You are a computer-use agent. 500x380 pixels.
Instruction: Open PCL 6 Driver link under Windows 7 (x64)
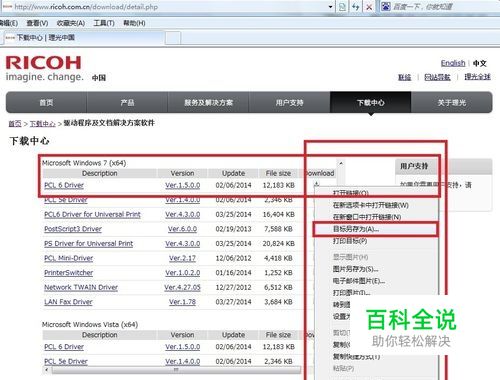pos(64,185)
